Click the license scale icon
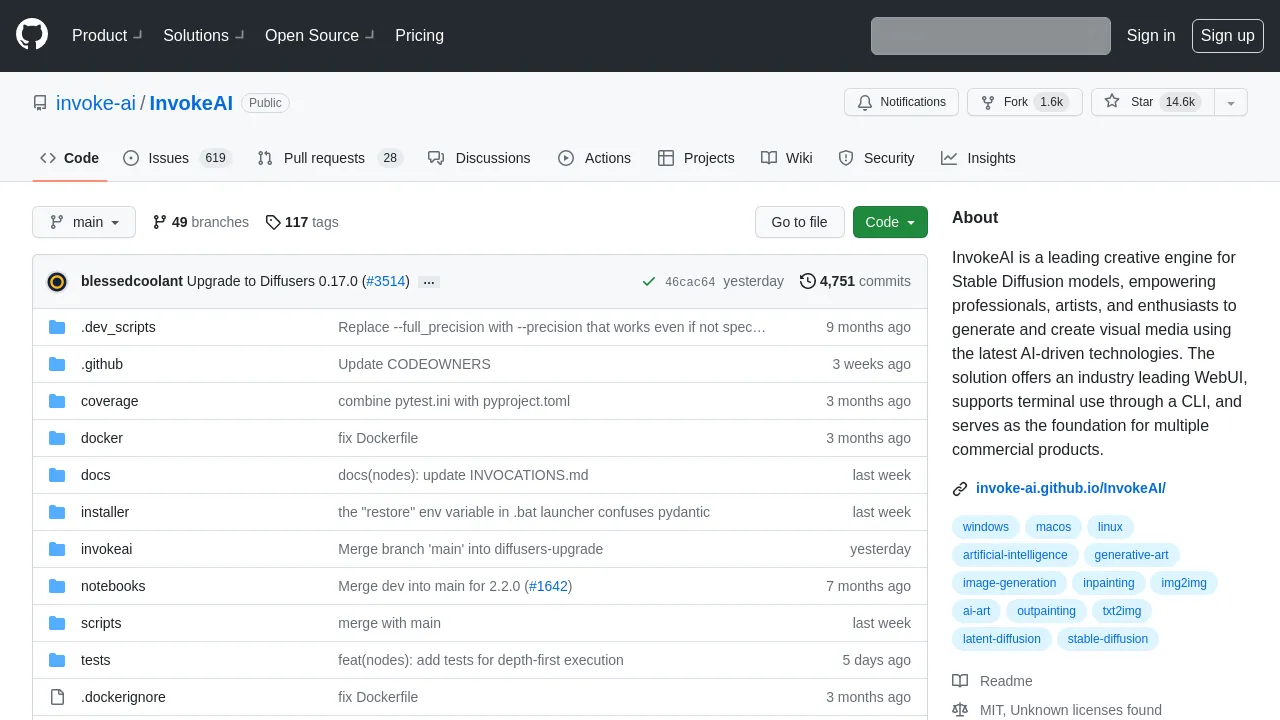The width and height of the screenshot is (1280, 720). [x=960, y=710]
